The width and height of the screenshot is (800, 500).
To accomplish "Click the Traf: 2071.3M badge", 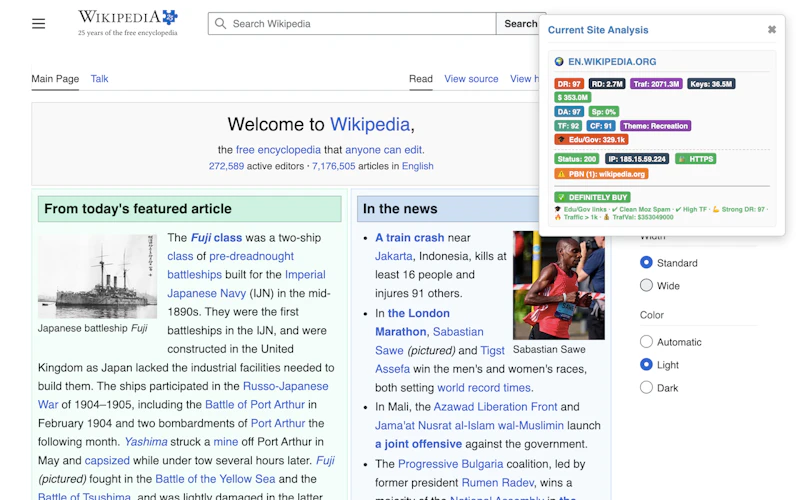I will coord(656,84).
